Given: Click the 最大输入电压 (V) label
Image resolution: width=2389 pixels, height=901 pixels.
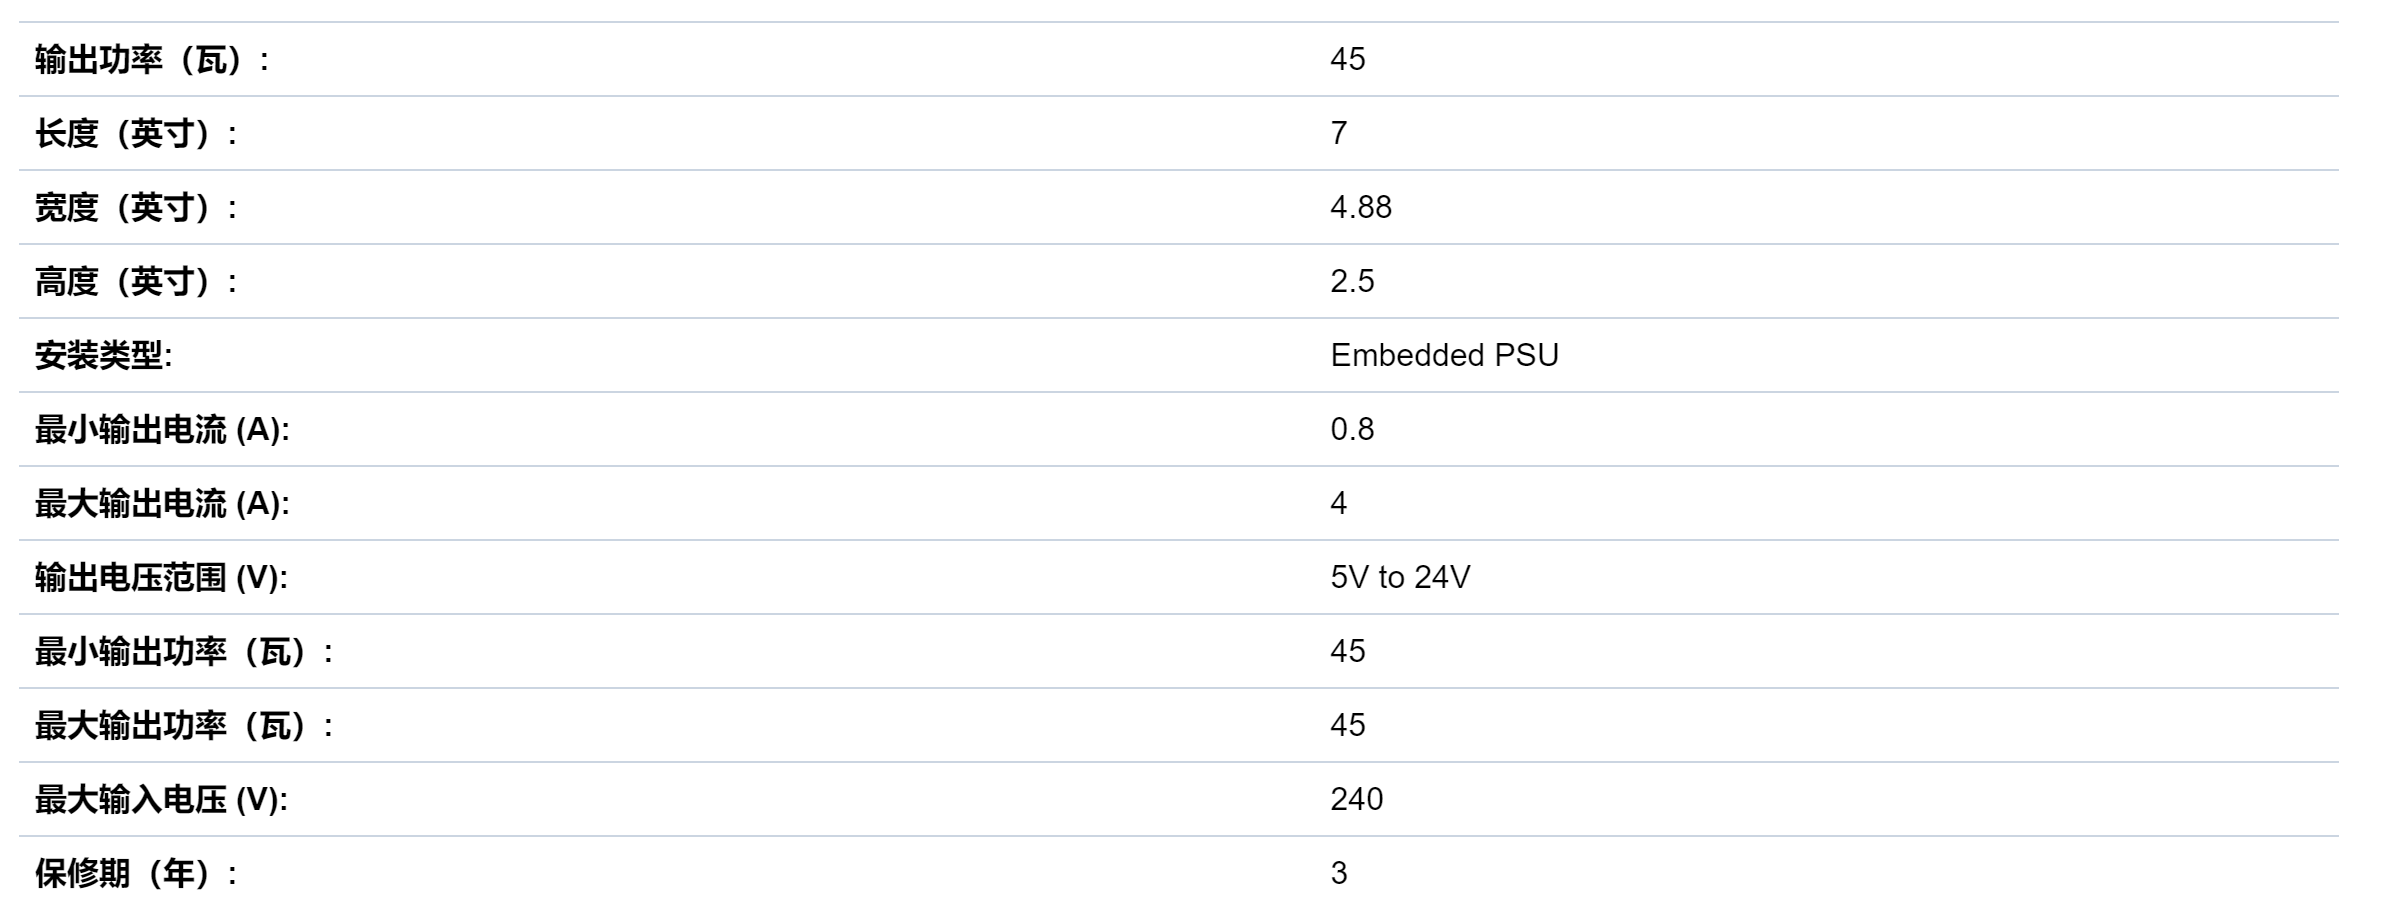Looking at the screenshot, I should pos(161,800).
